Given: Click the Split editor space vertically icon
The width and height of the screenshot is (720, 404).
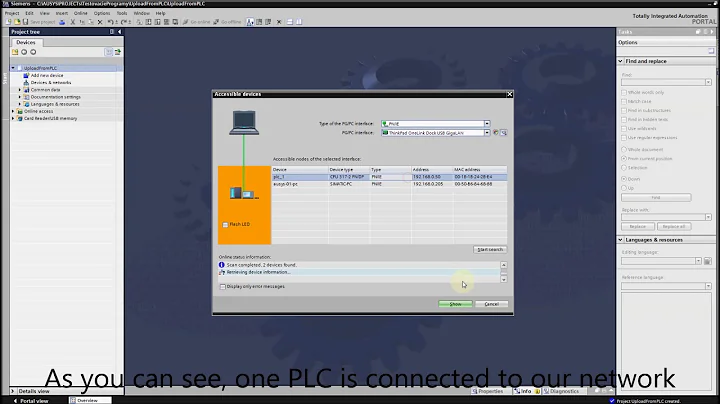Looking at the screenshot, I should [299, 22].
